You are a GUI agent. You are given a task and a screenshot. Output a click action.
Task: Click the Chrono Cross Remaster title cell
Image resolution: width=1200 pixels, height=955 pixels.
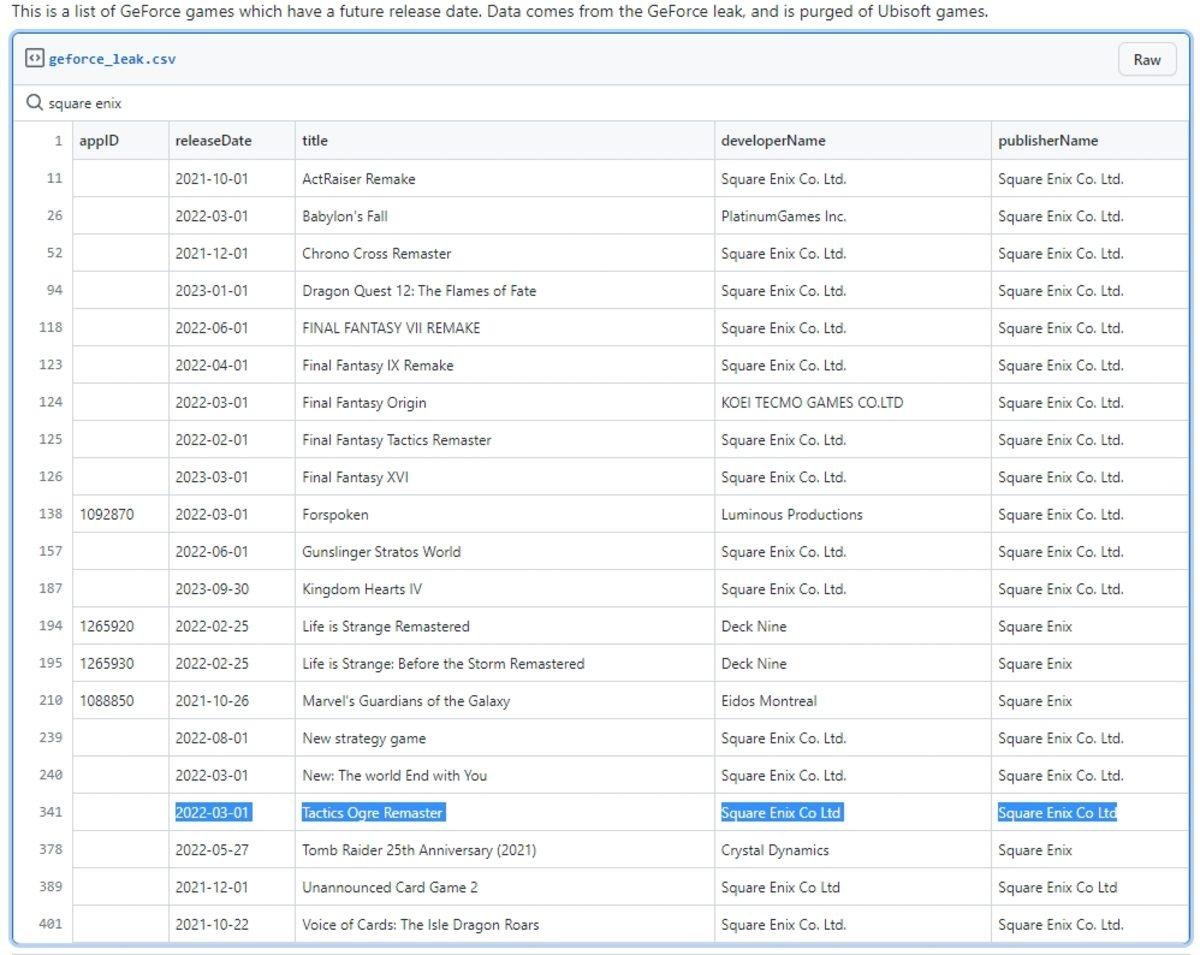pos(376,254)
